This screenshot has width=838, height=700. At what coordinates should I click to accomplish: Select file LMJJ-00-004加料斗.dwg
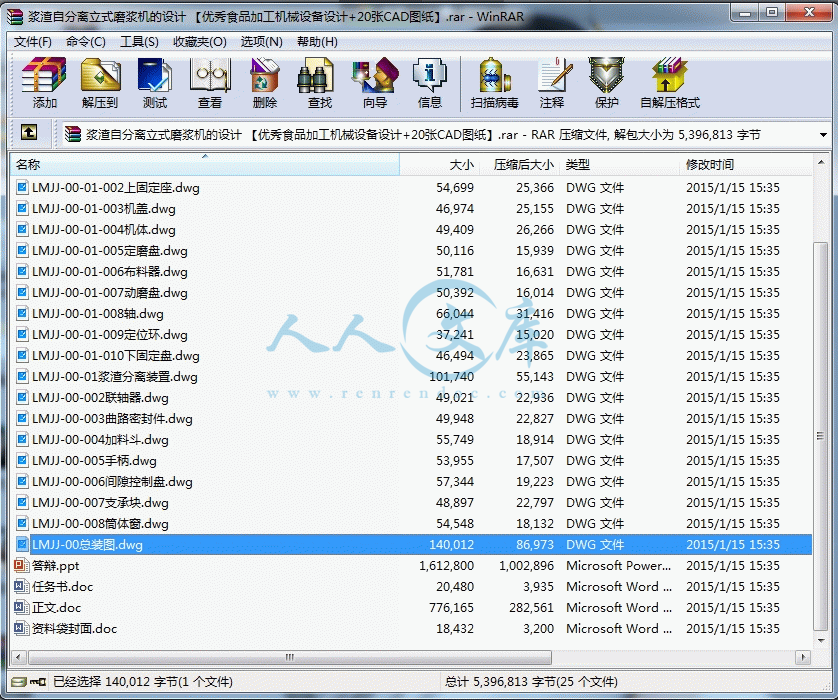[x=100, y=440]
